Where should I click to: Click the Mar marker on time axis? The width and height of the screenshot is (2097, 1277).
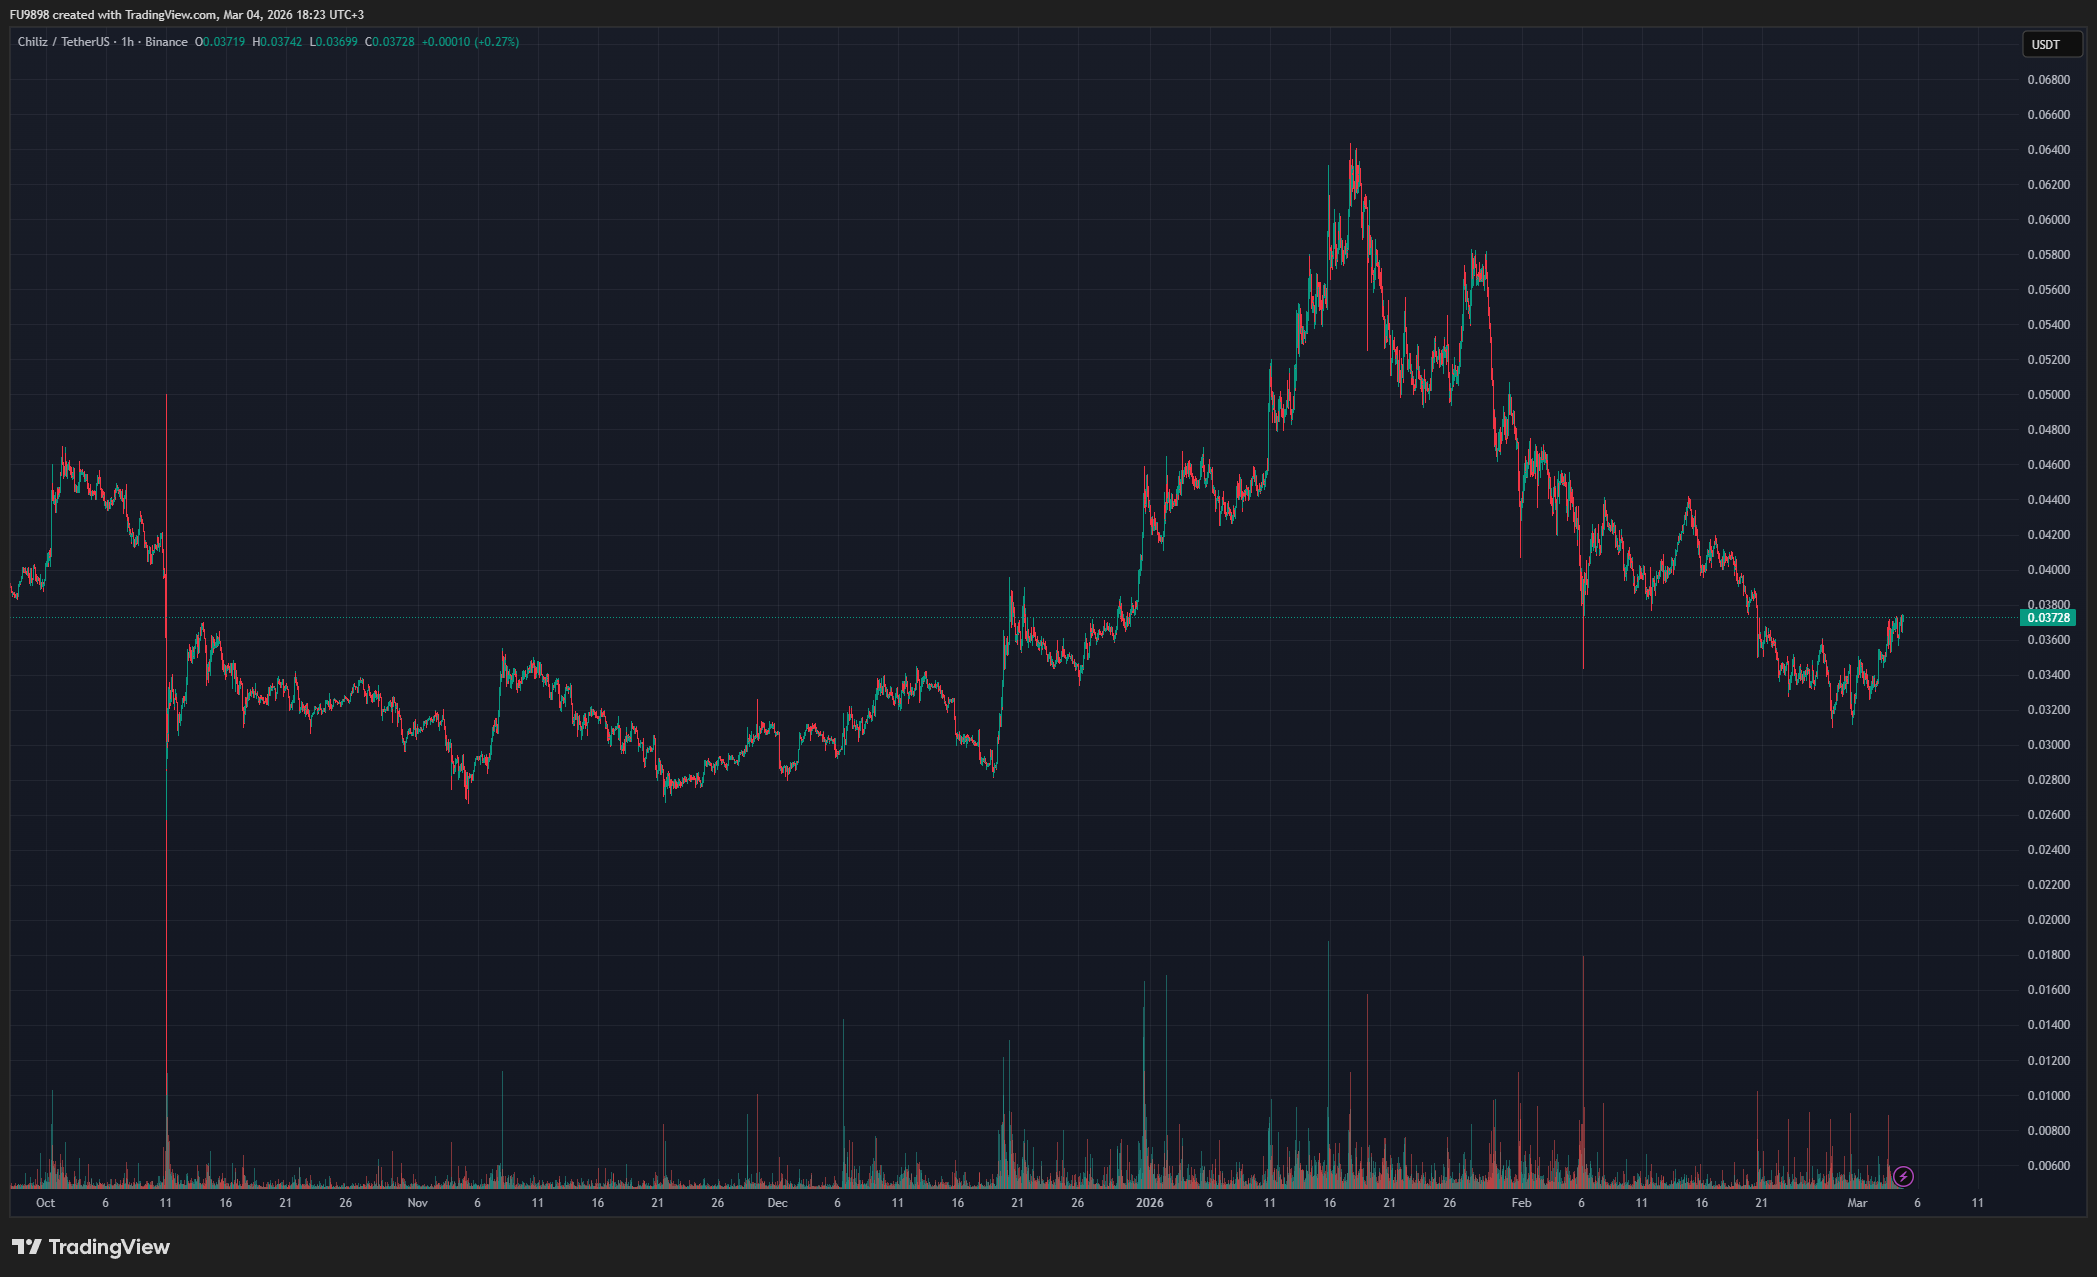click(1857, 1203)
